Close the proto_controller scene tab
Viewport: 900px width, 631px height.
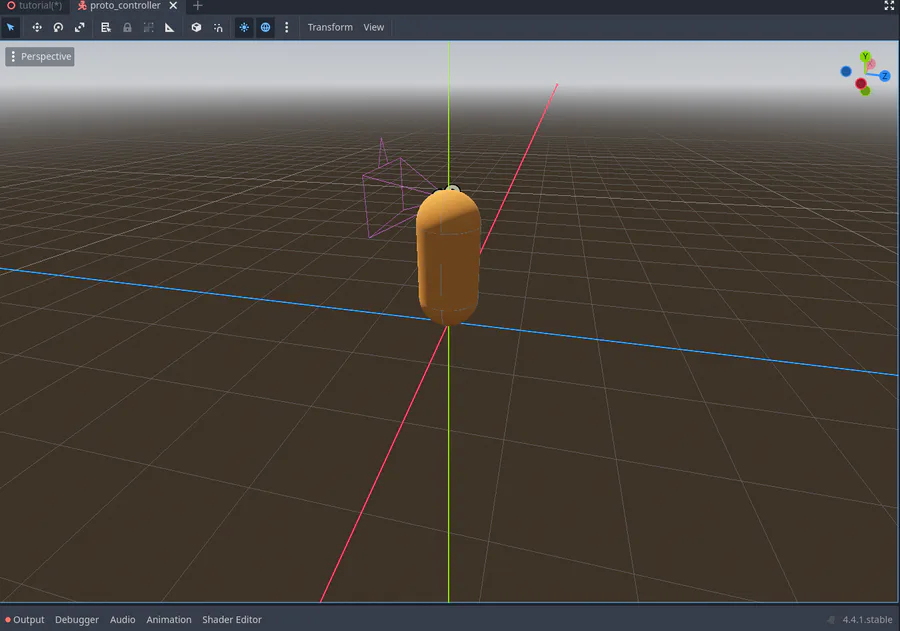[173, 6]
